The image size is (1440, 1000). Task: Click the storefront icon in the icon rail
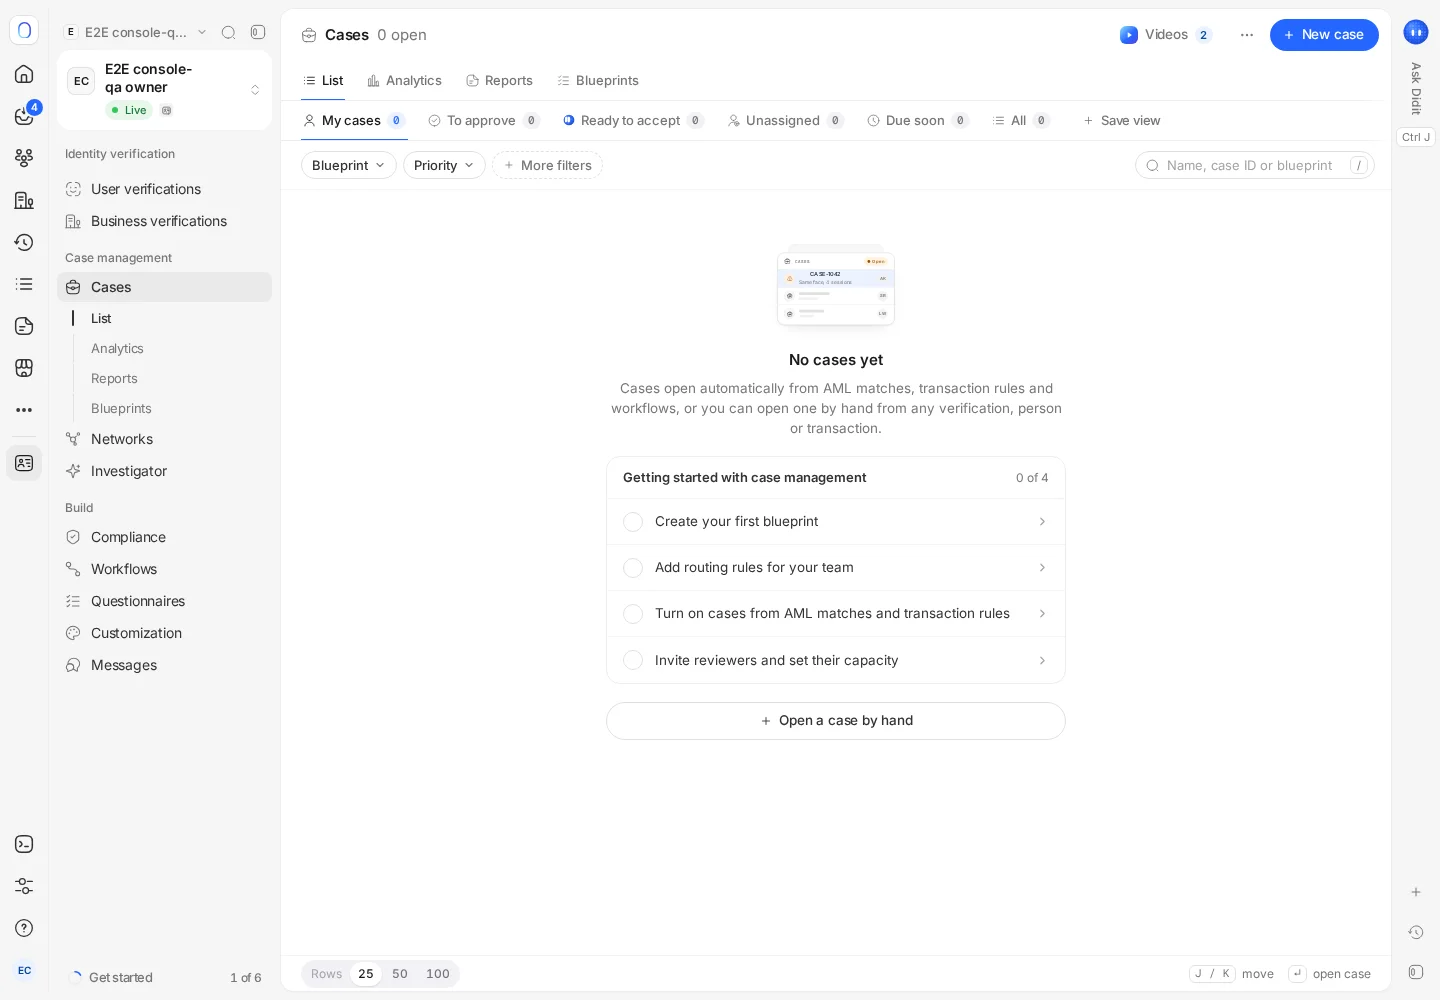click(x=24, y=368)
